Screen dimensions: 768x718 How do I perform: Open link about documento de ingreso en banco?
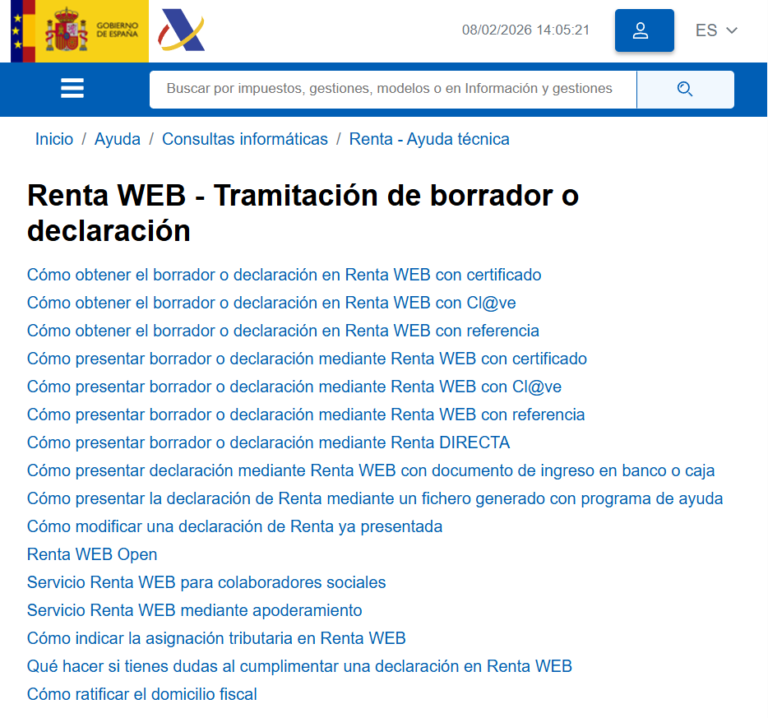pyautogui.click(x=371, y=470)
